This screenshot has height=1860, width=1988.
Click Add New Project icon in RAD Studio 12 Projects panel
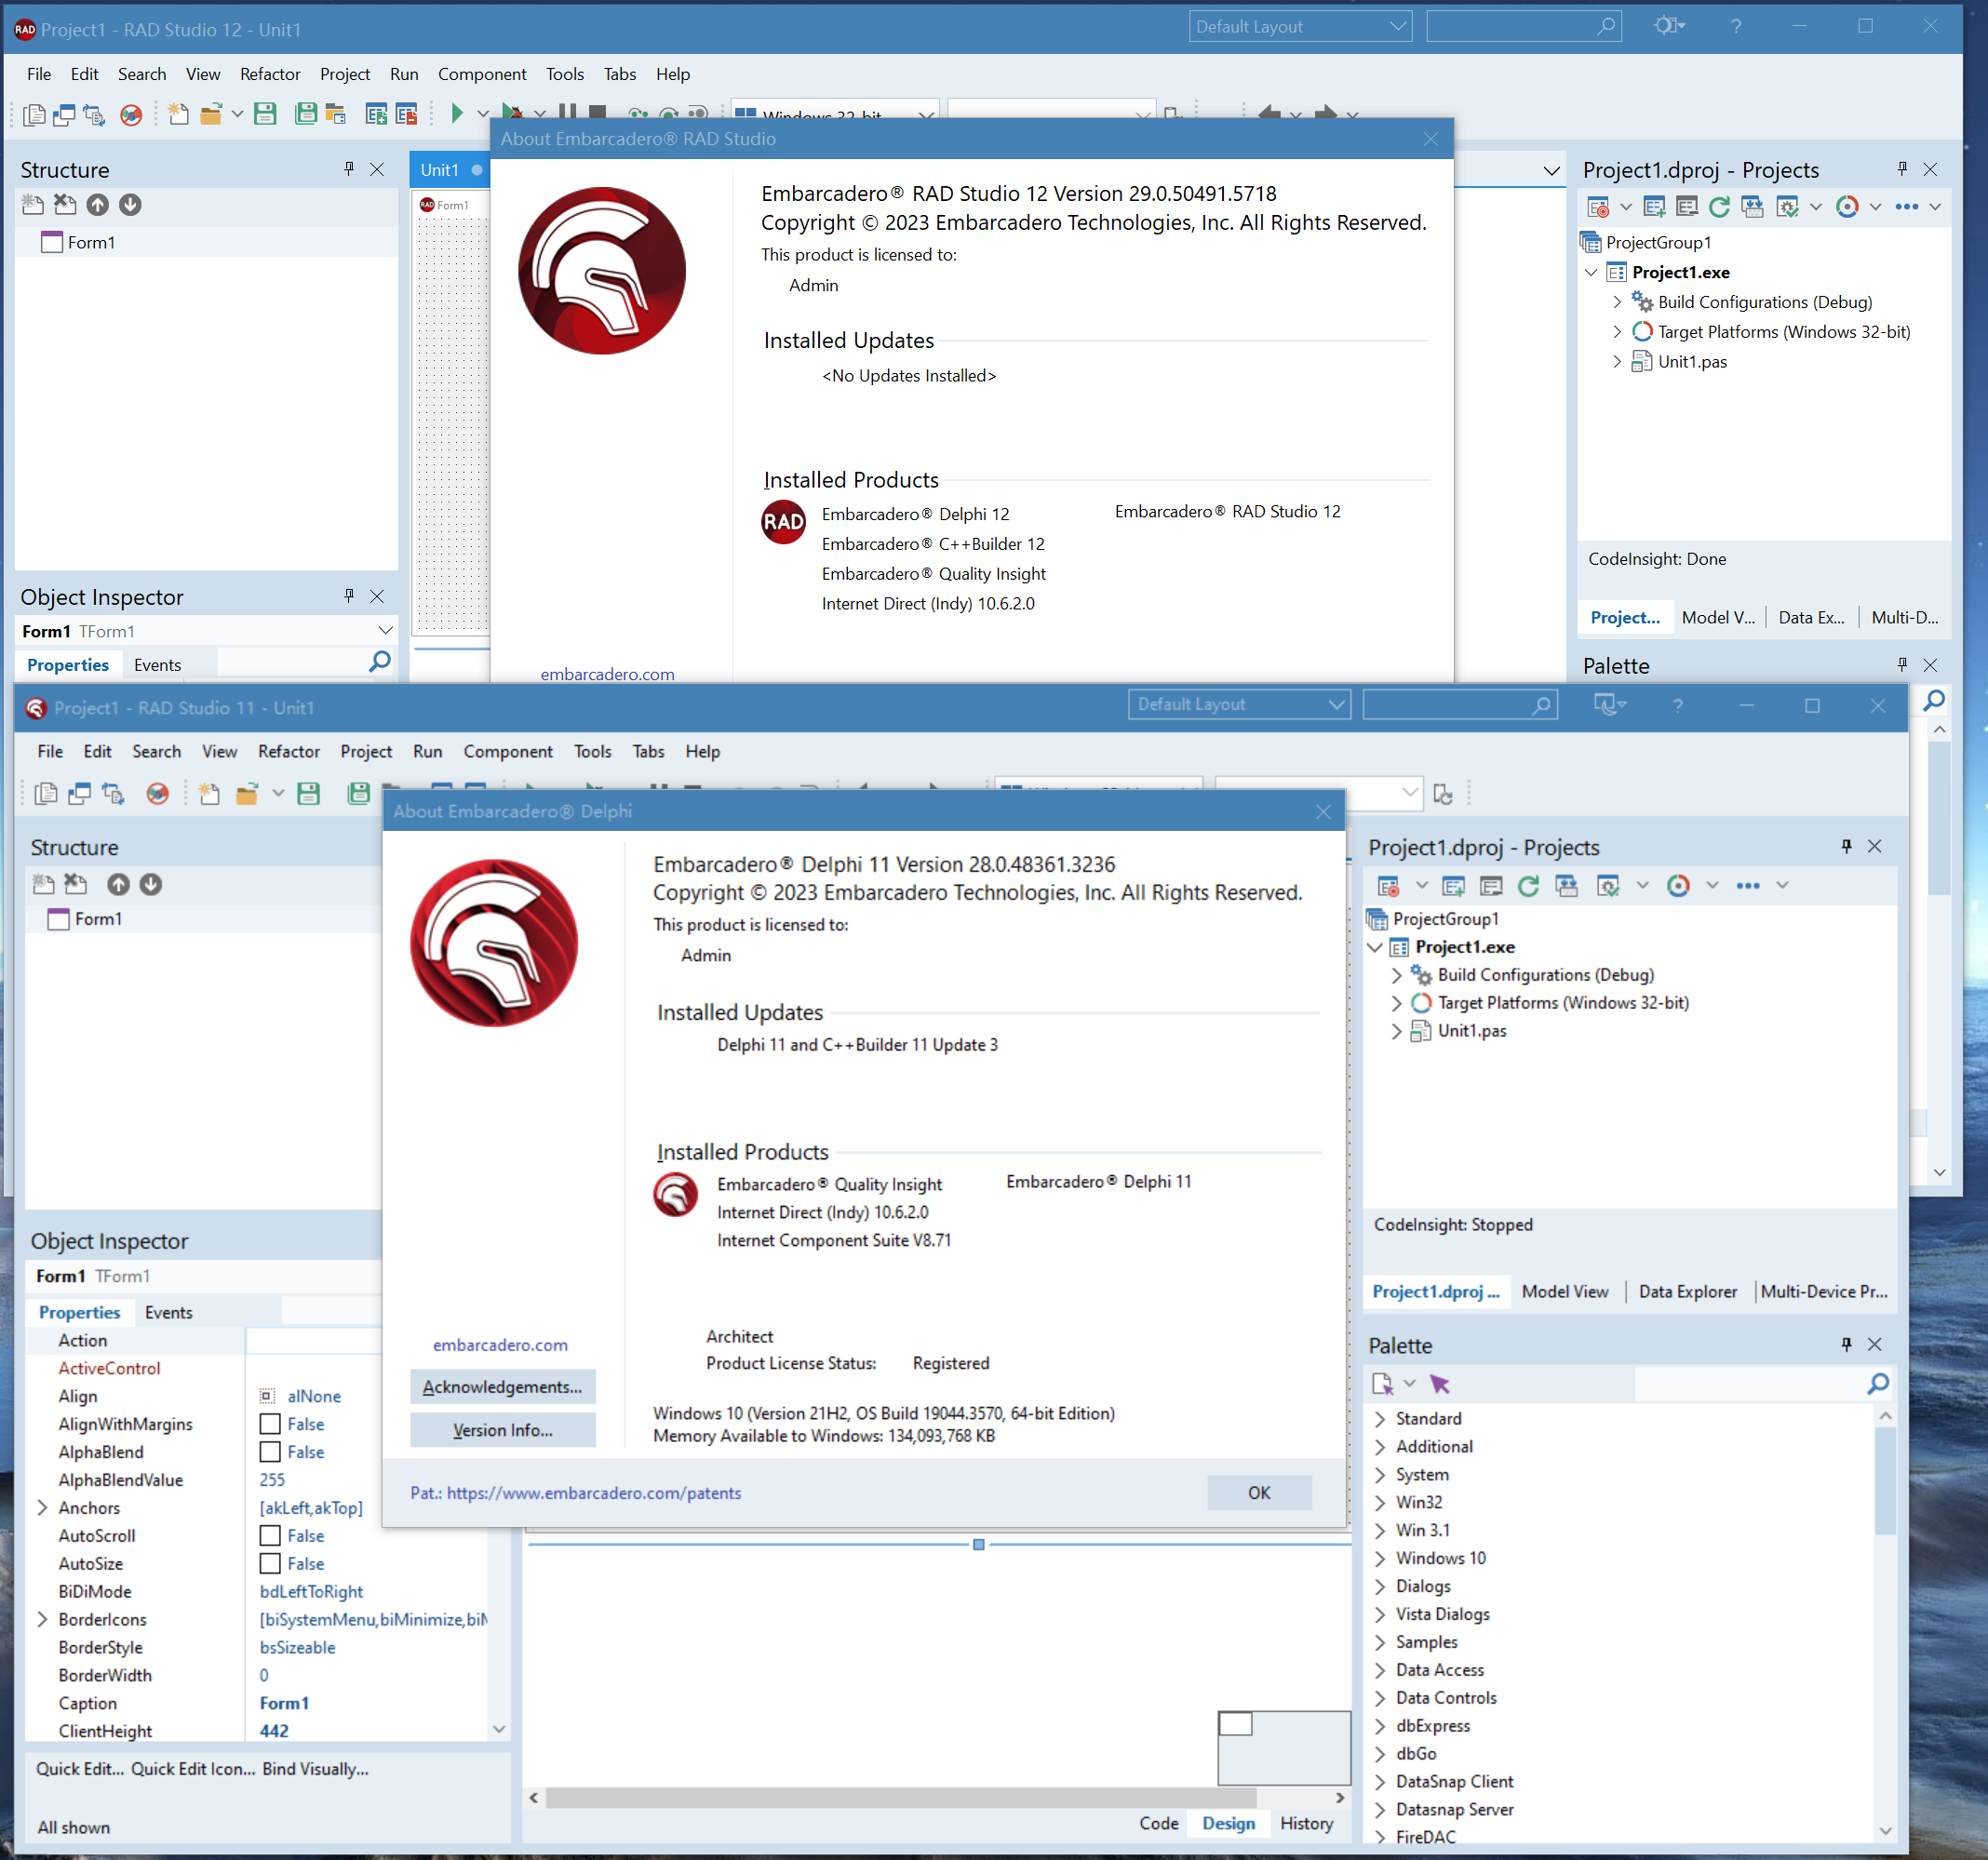tap(1654, 207)
